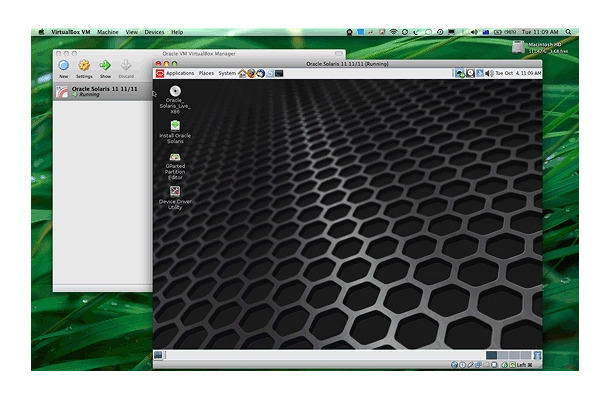Switch to the second workspace in switcher
The height and width of the screenshot is (400, 610).
coord(503,355)
